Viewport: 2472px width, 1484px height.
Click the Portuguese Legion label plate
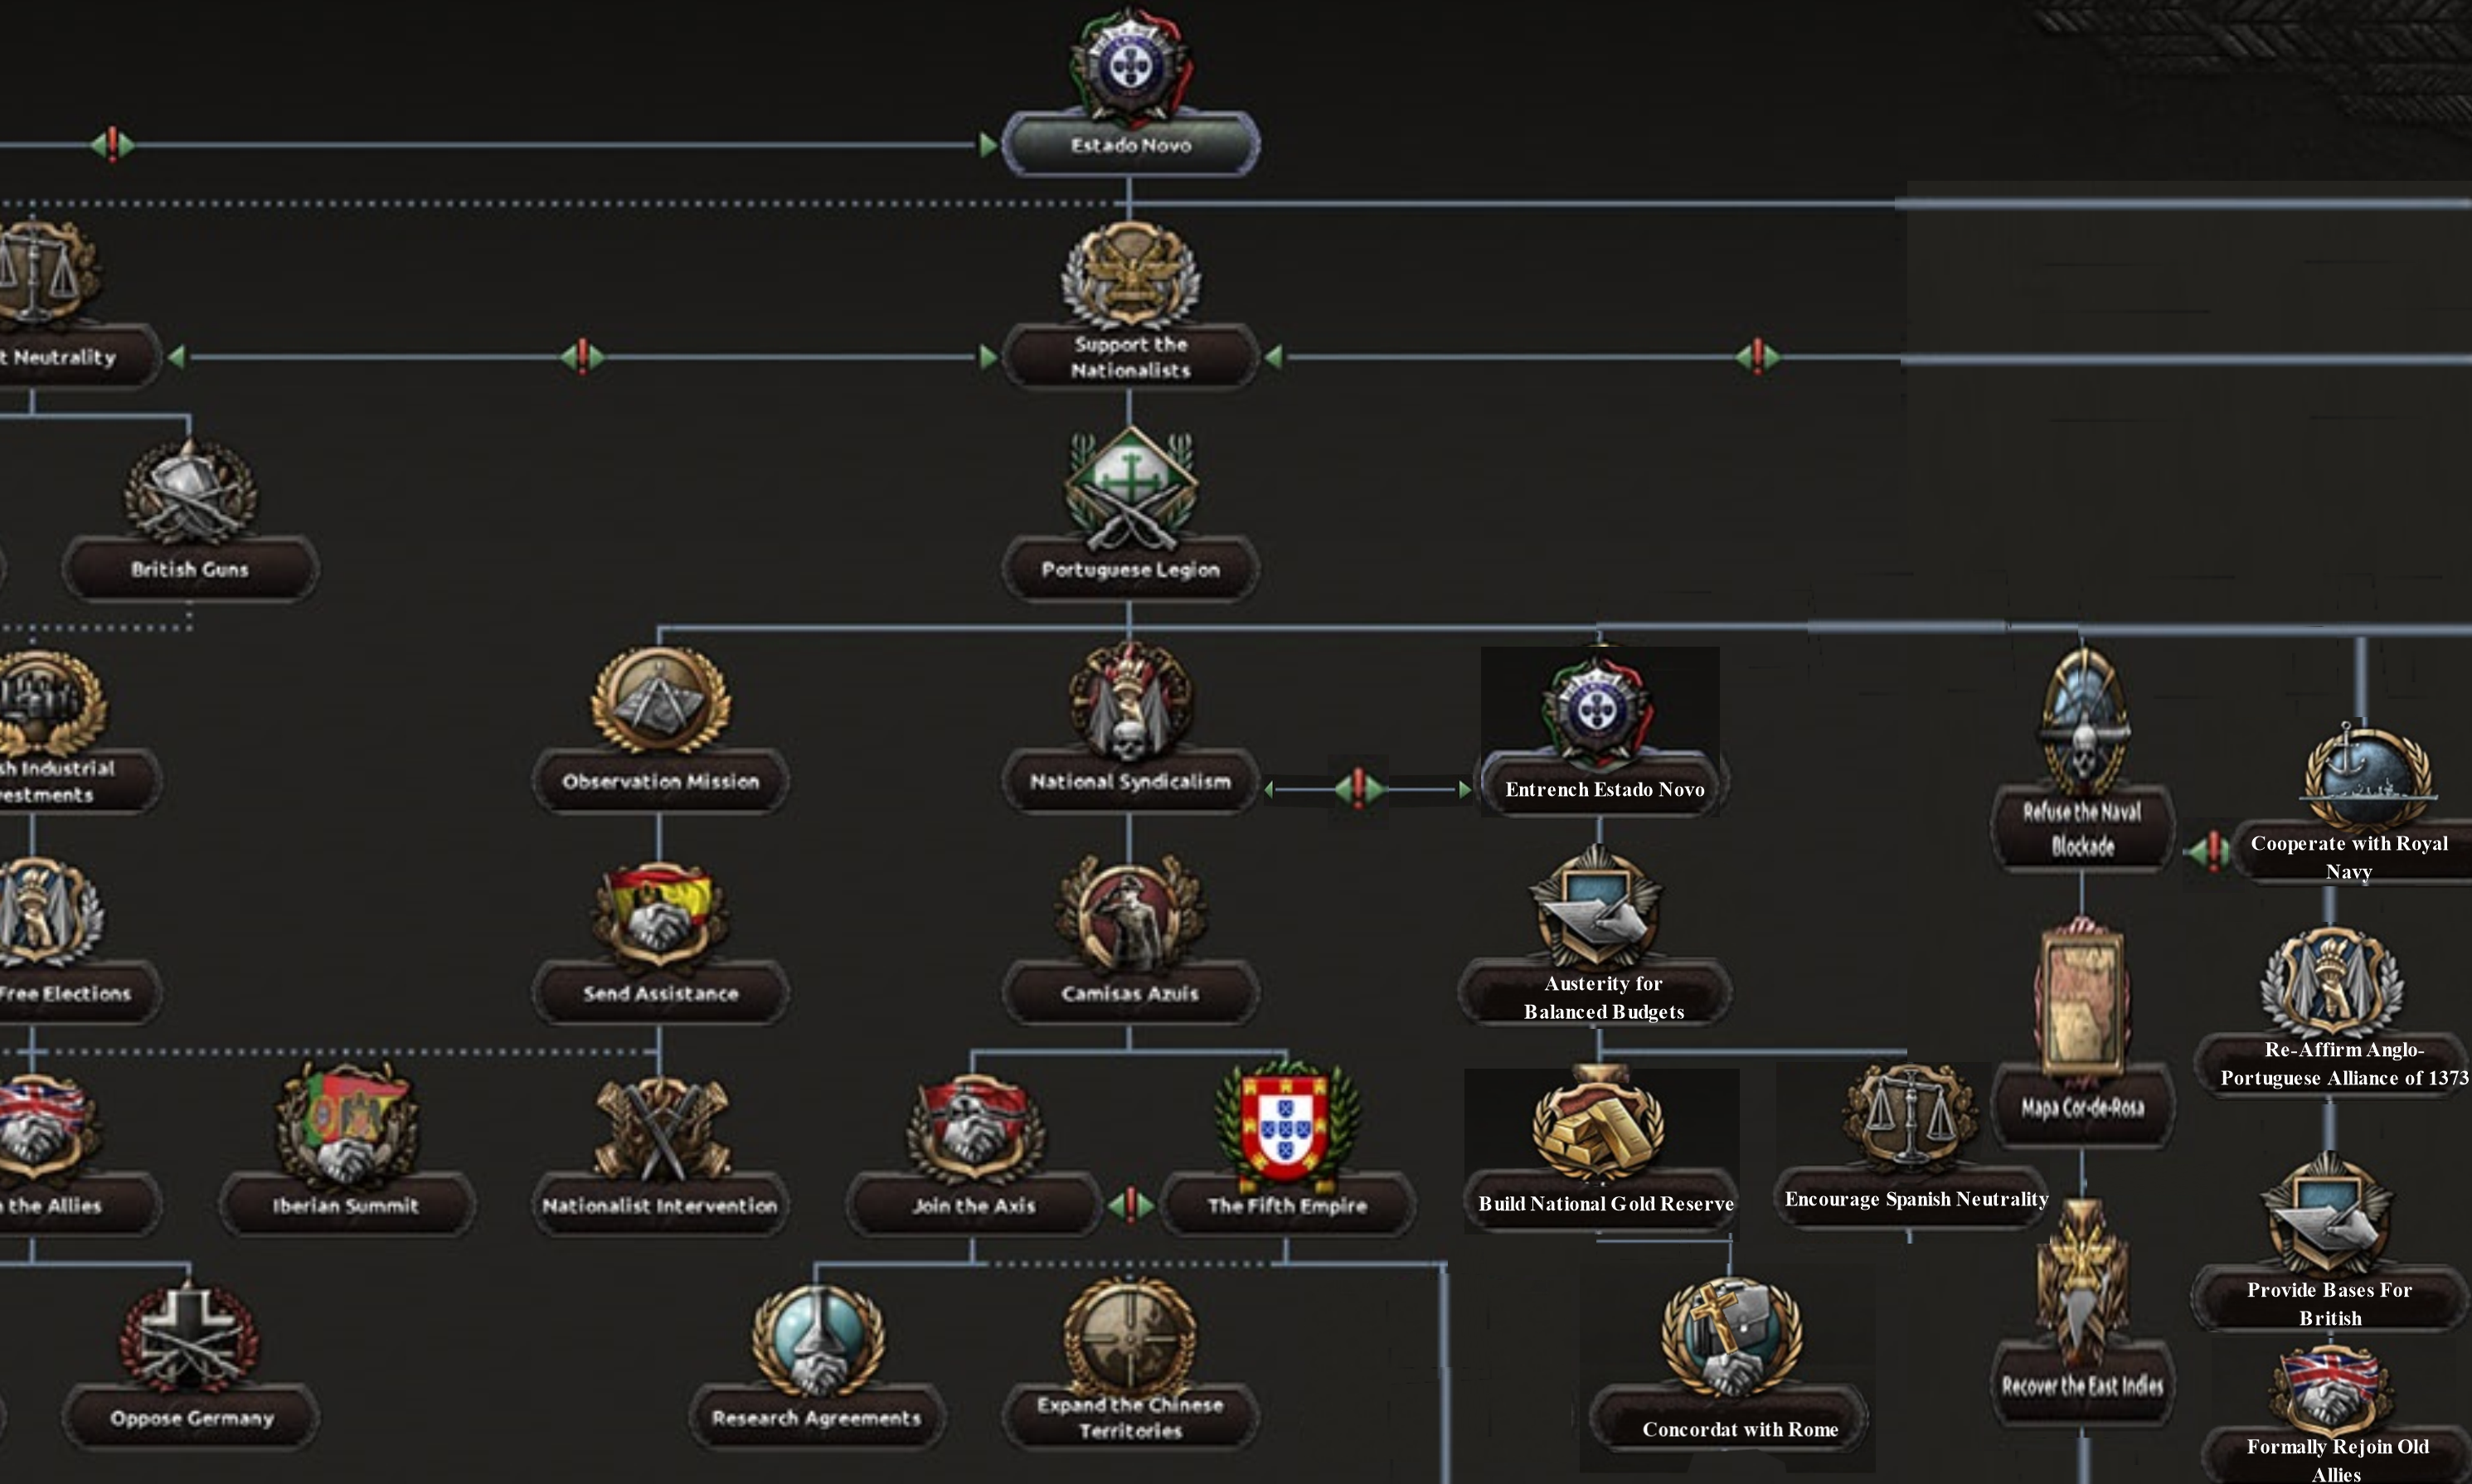(1131, 569)
